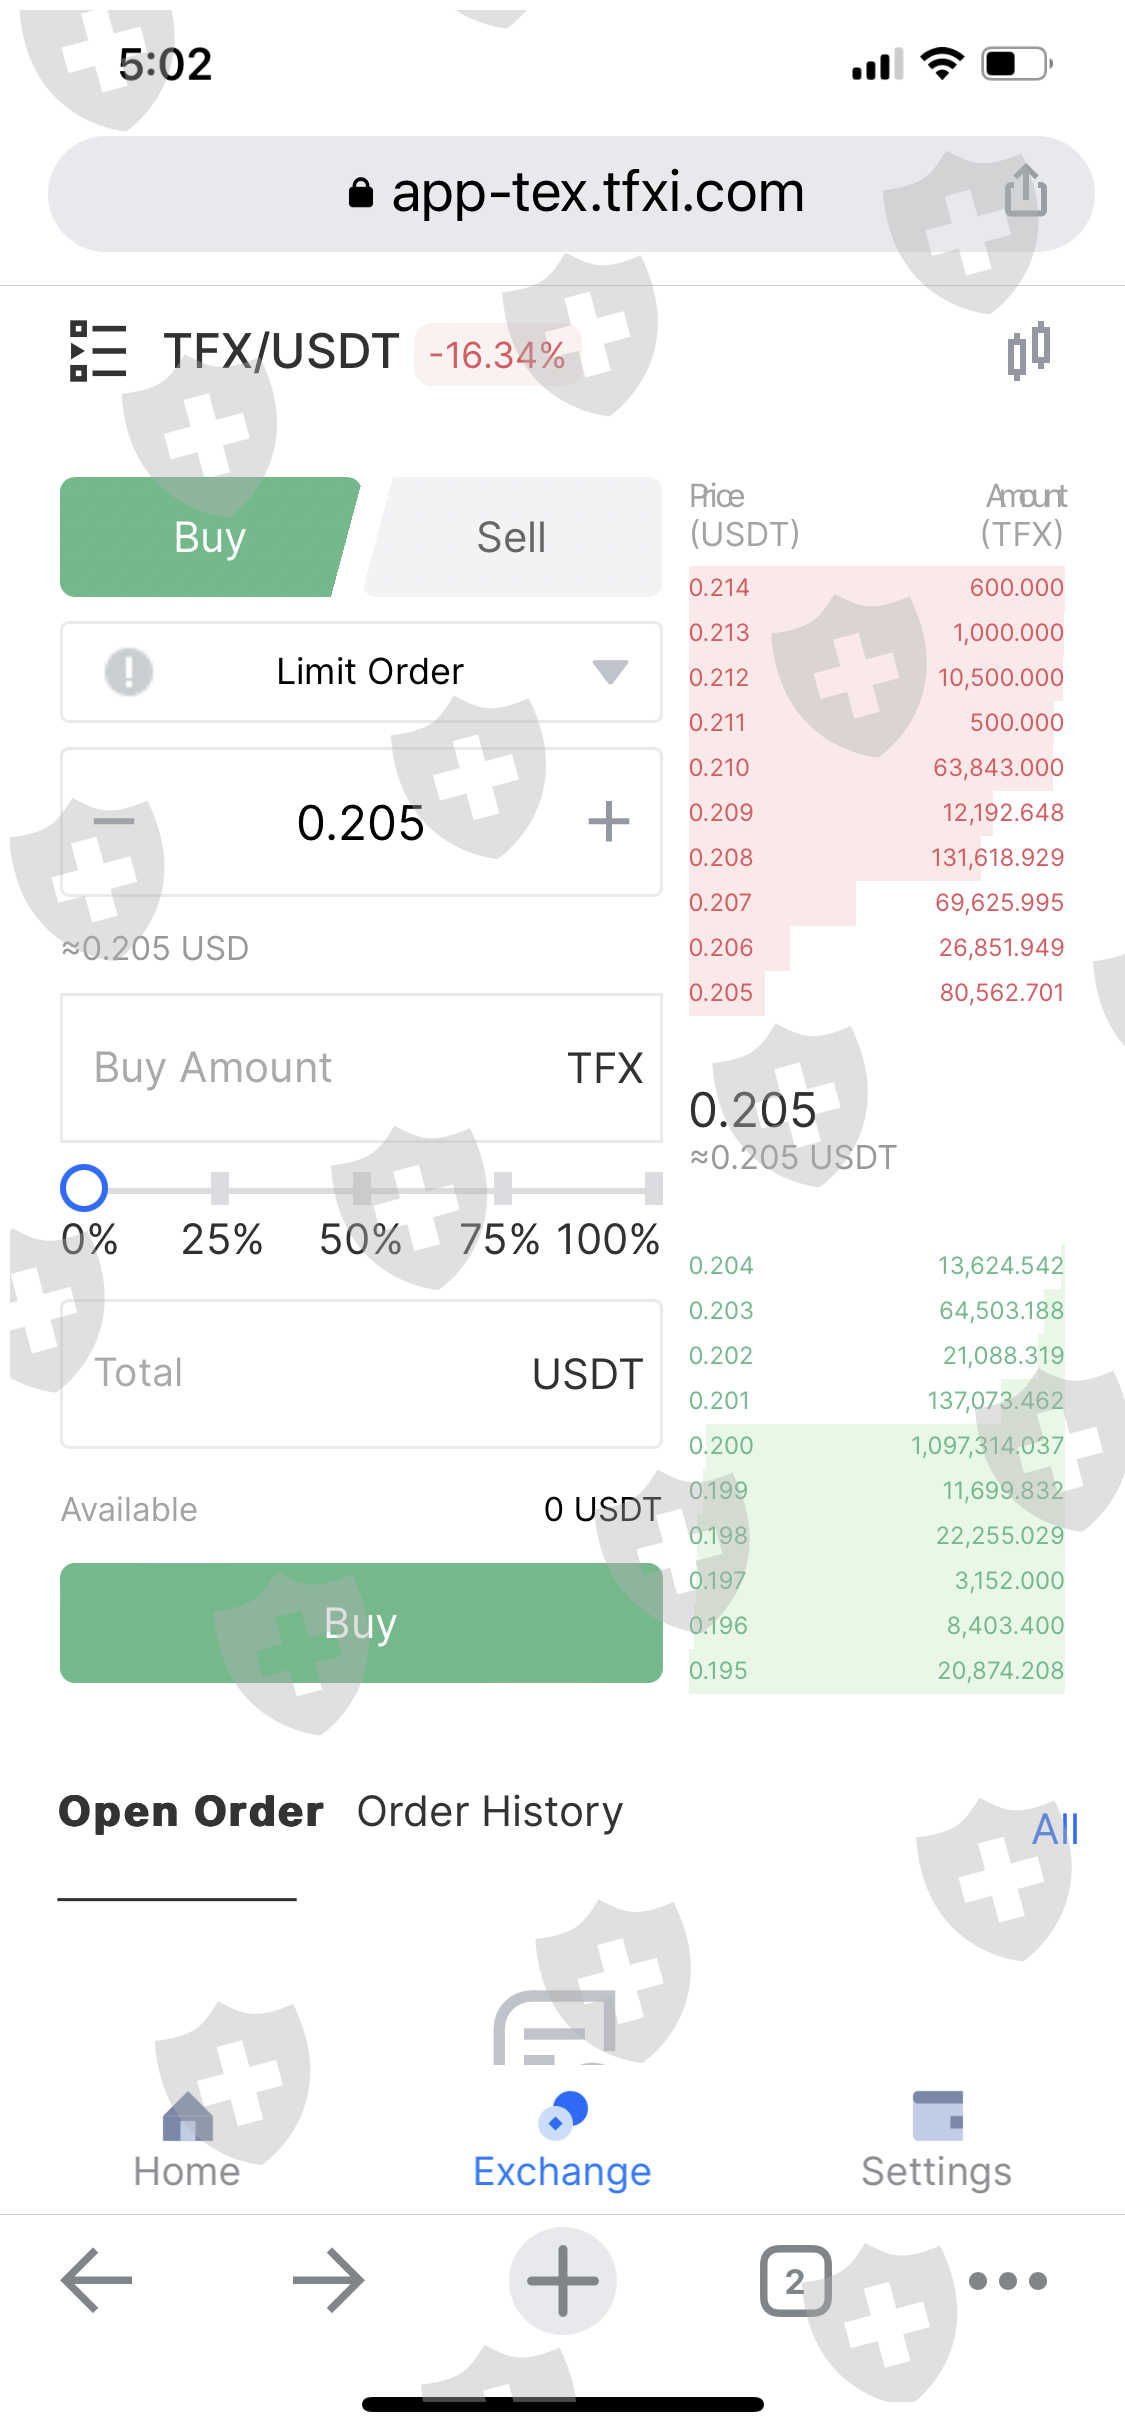Switch to the Sell side

point(512,537)
